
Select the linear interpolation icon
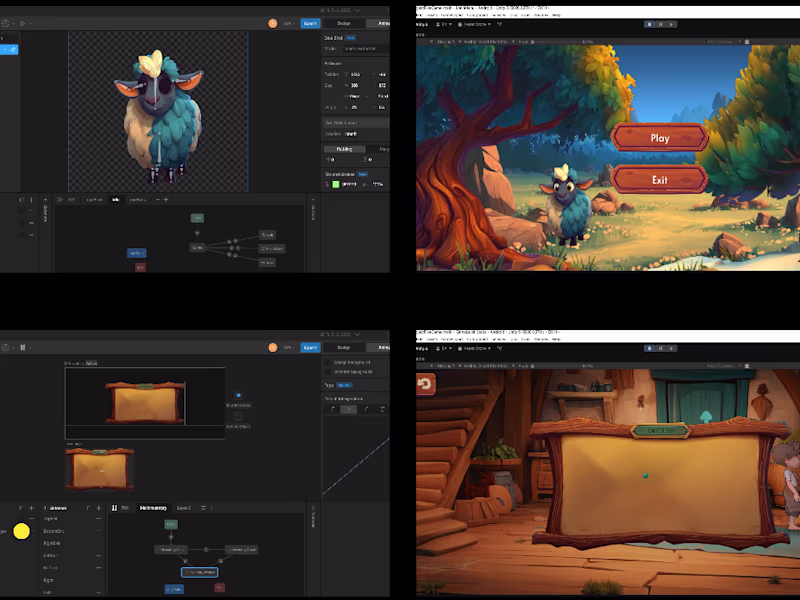tap(349, 409)
